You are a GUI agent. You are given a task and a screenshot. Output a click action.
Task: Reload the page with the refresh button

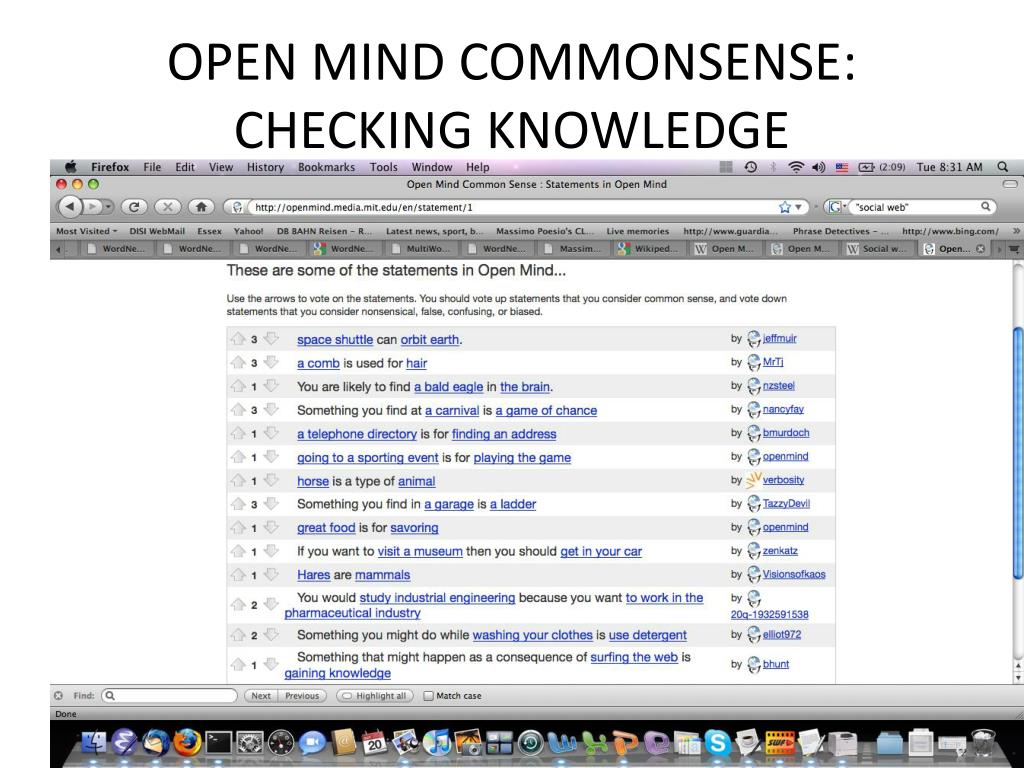[134, 207]
